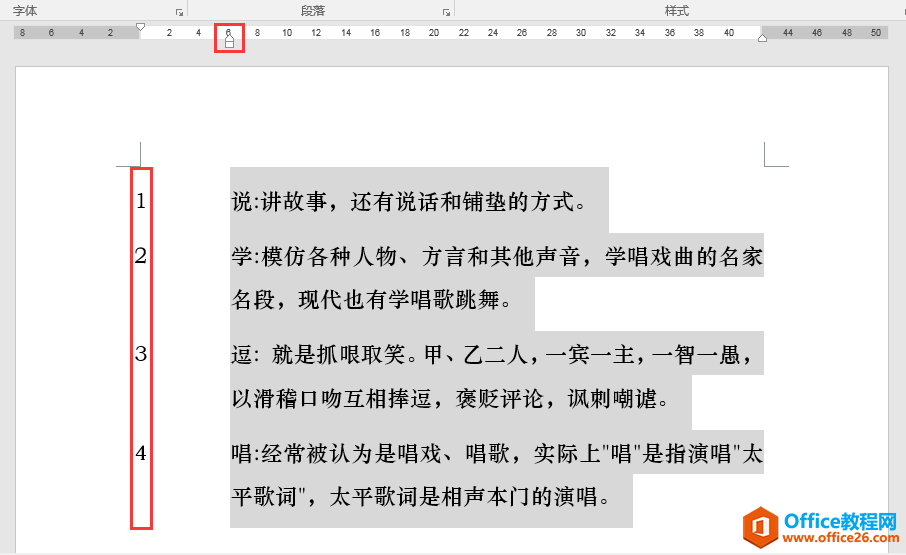Click the line starting with 以滑稽口吻互相捧逗
906x555 pixels.
[x=450, y=398]
